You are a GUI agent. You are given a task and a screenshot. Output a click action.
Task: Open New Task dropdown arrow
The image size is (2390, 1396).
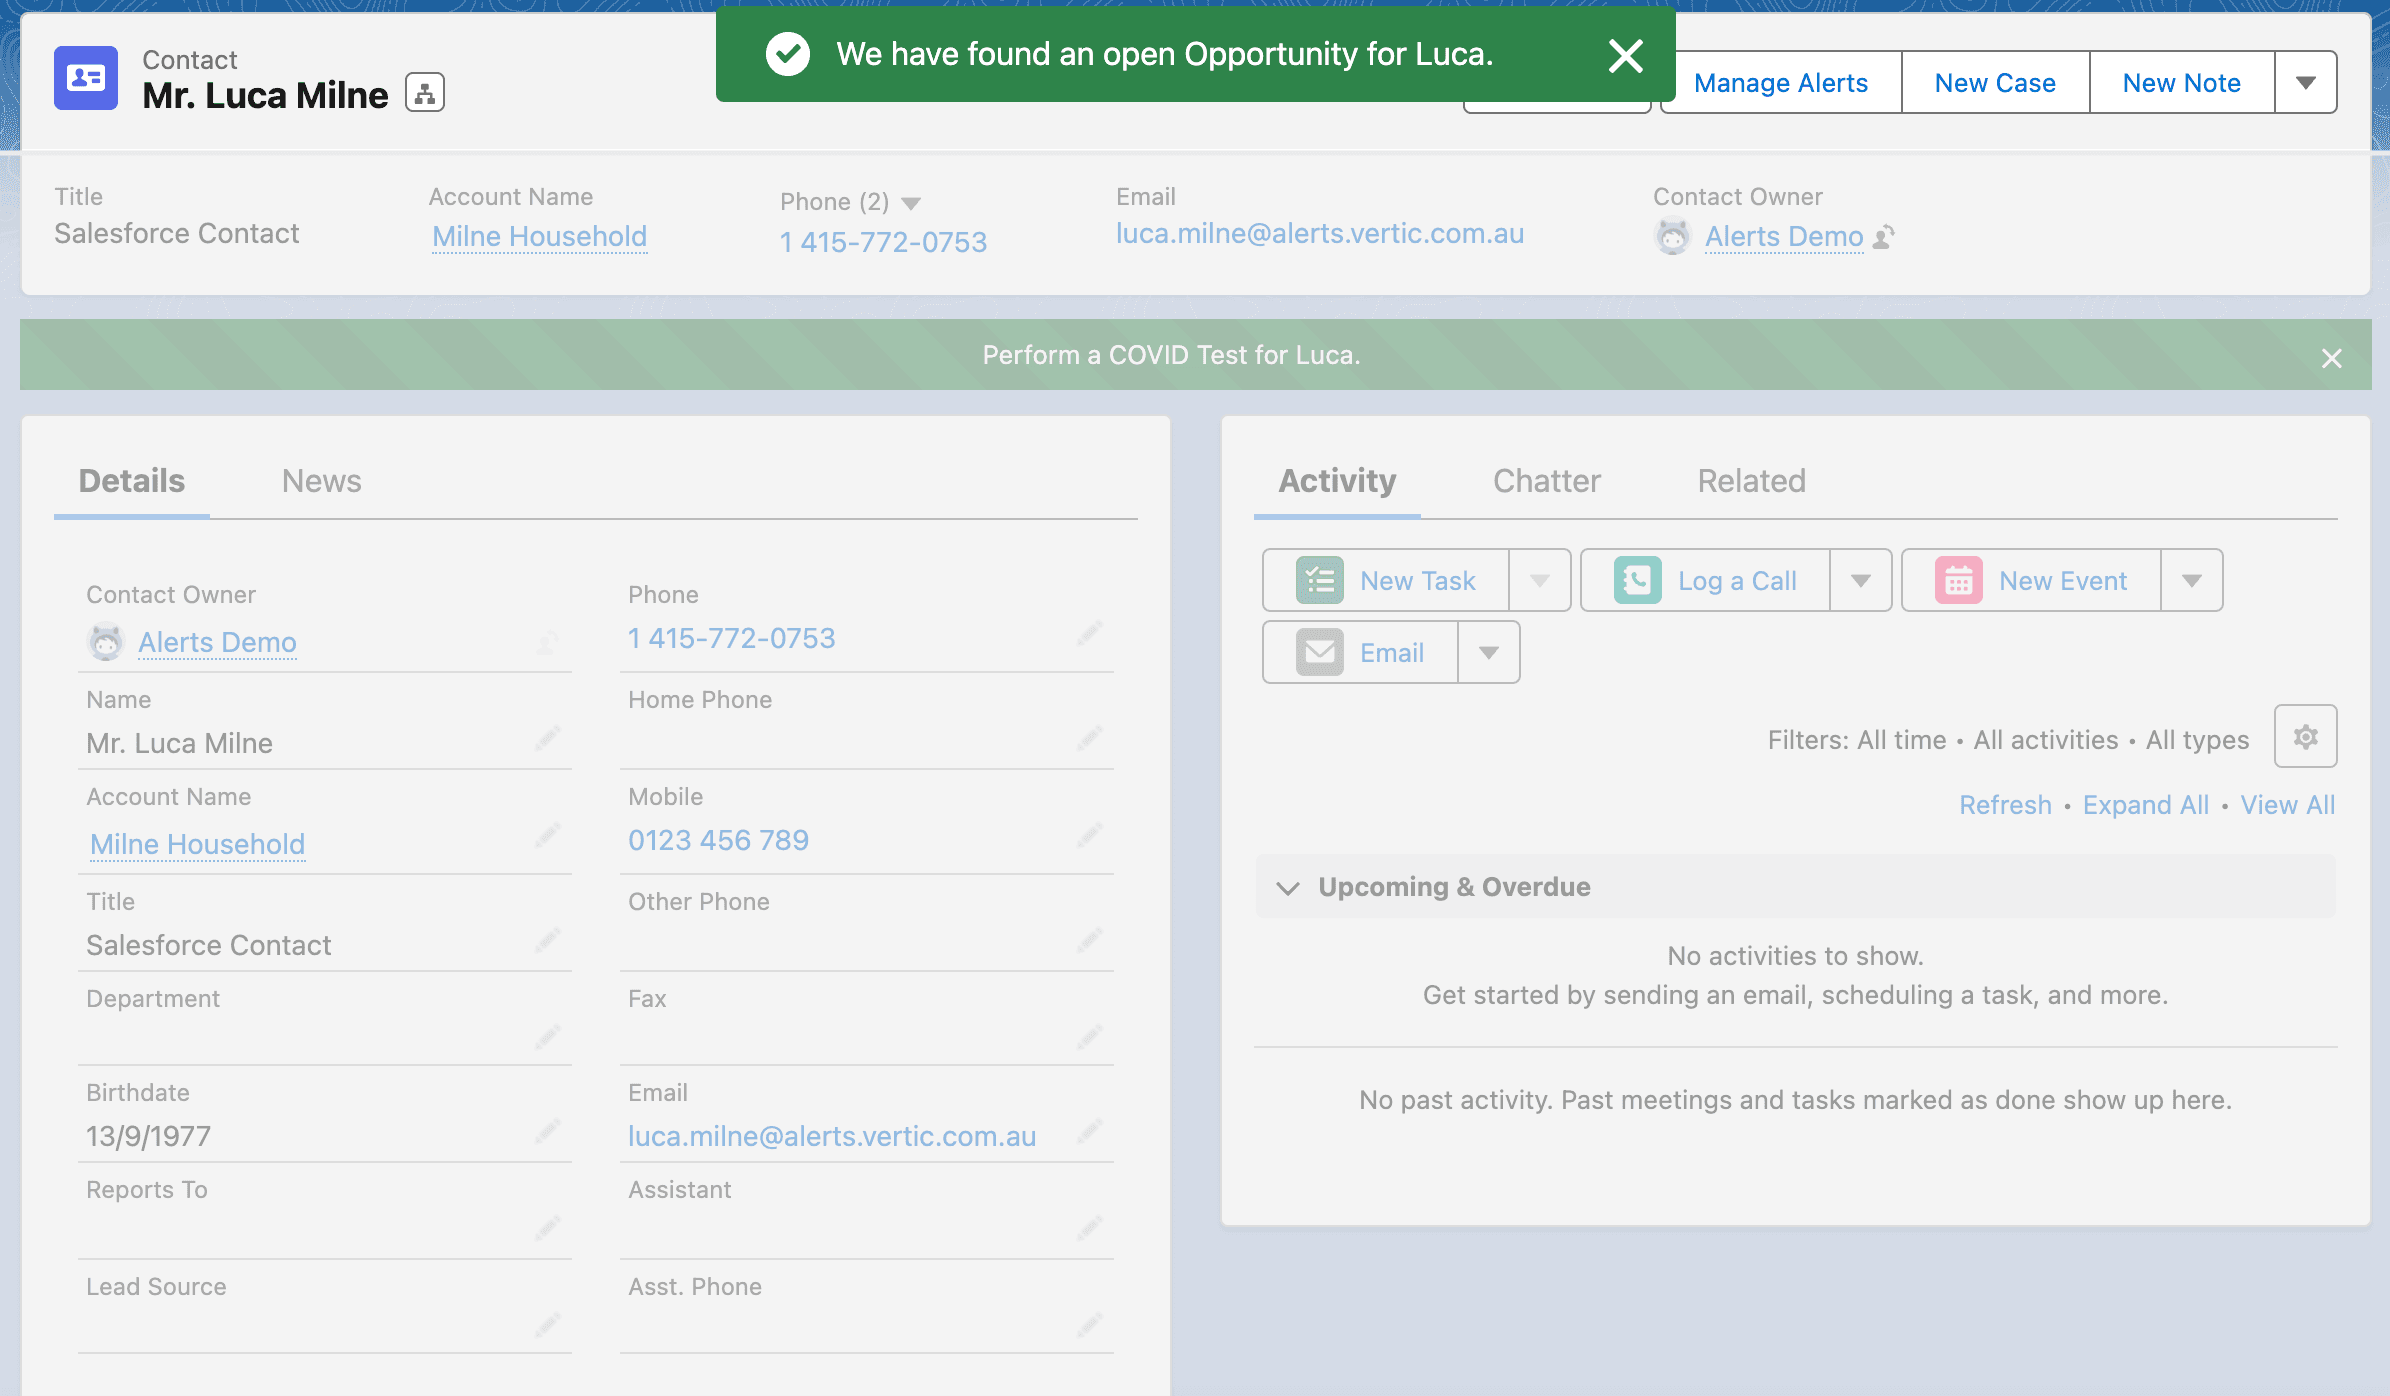point(1540,580)
